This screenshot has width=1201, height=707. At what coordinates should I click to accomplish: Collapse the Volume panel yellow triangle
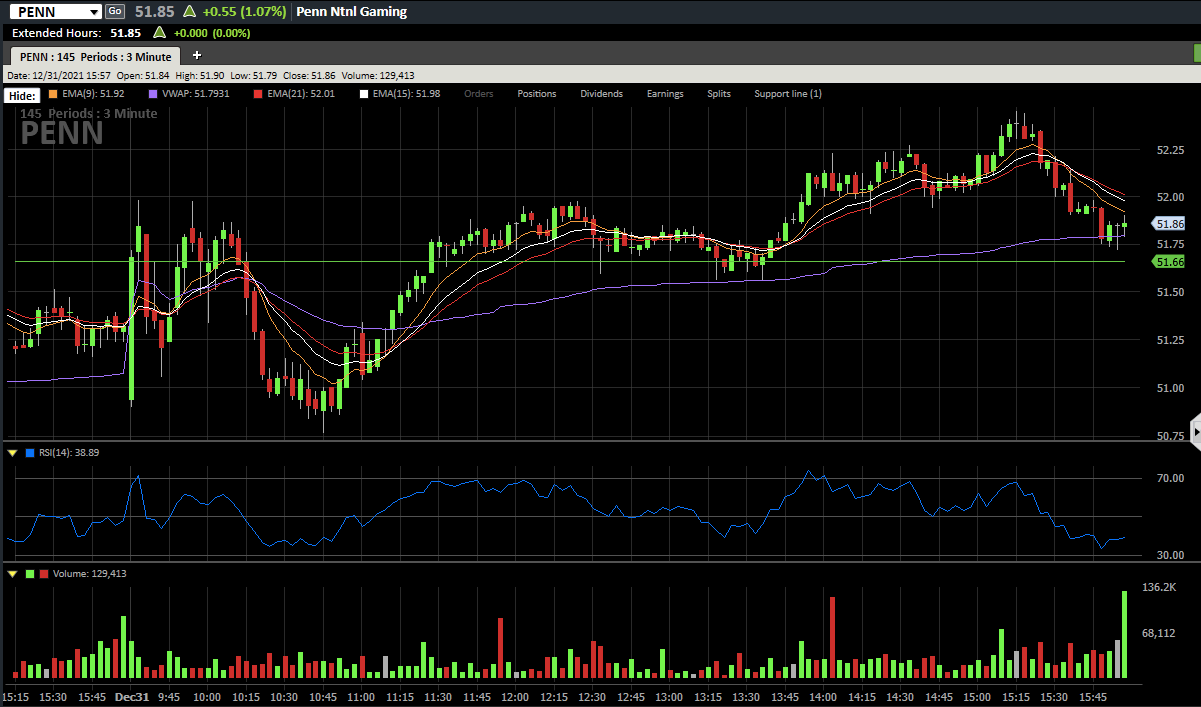[12, 574]
